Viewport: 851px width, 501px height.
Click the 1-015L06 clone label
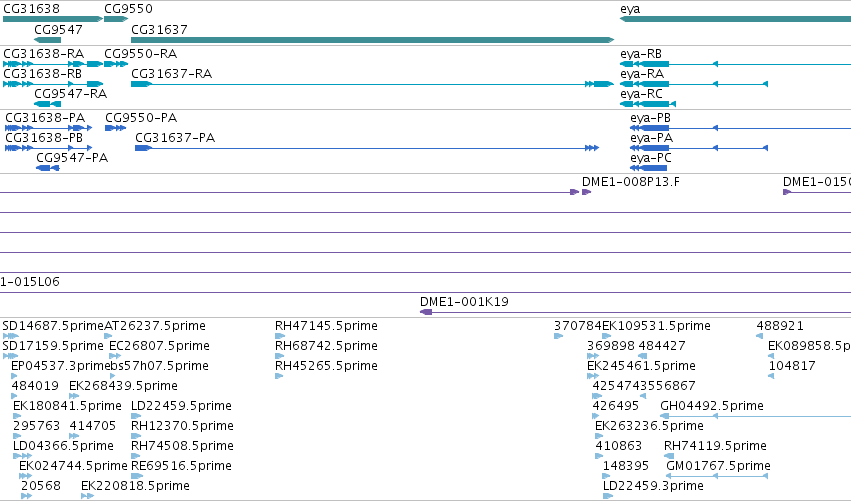(30, 281)
